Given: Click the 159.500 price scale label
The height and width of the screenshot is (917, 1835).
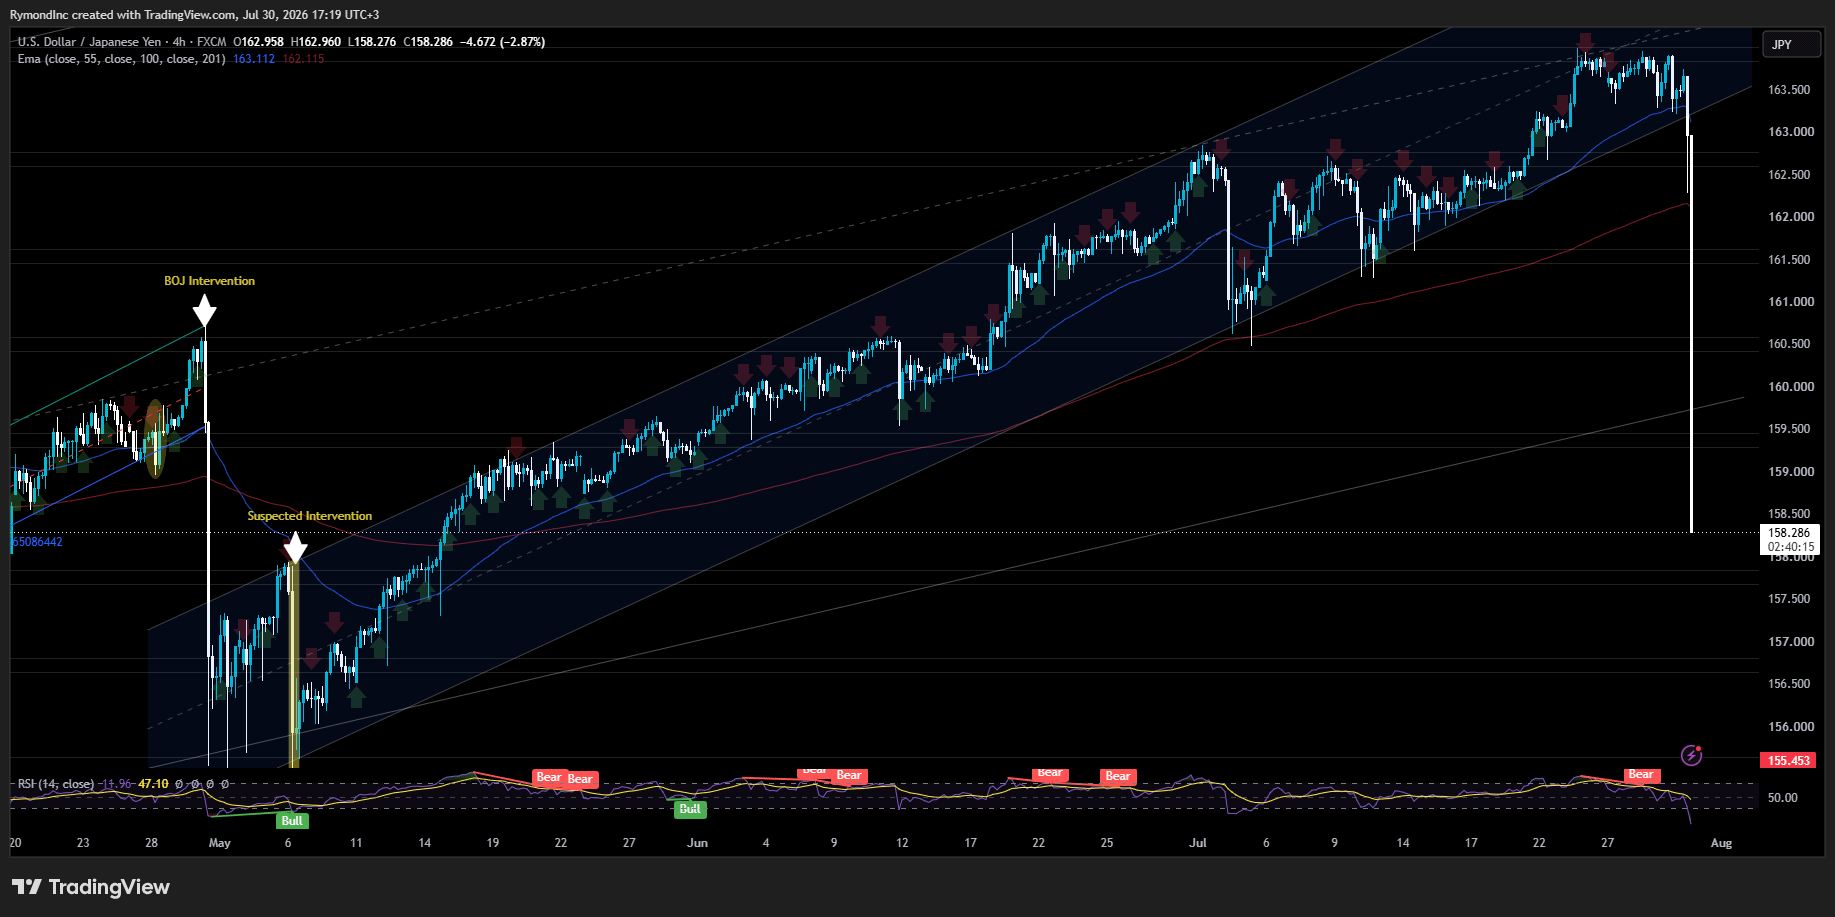Looking at the screenshot, I should tap(1789, 429).
